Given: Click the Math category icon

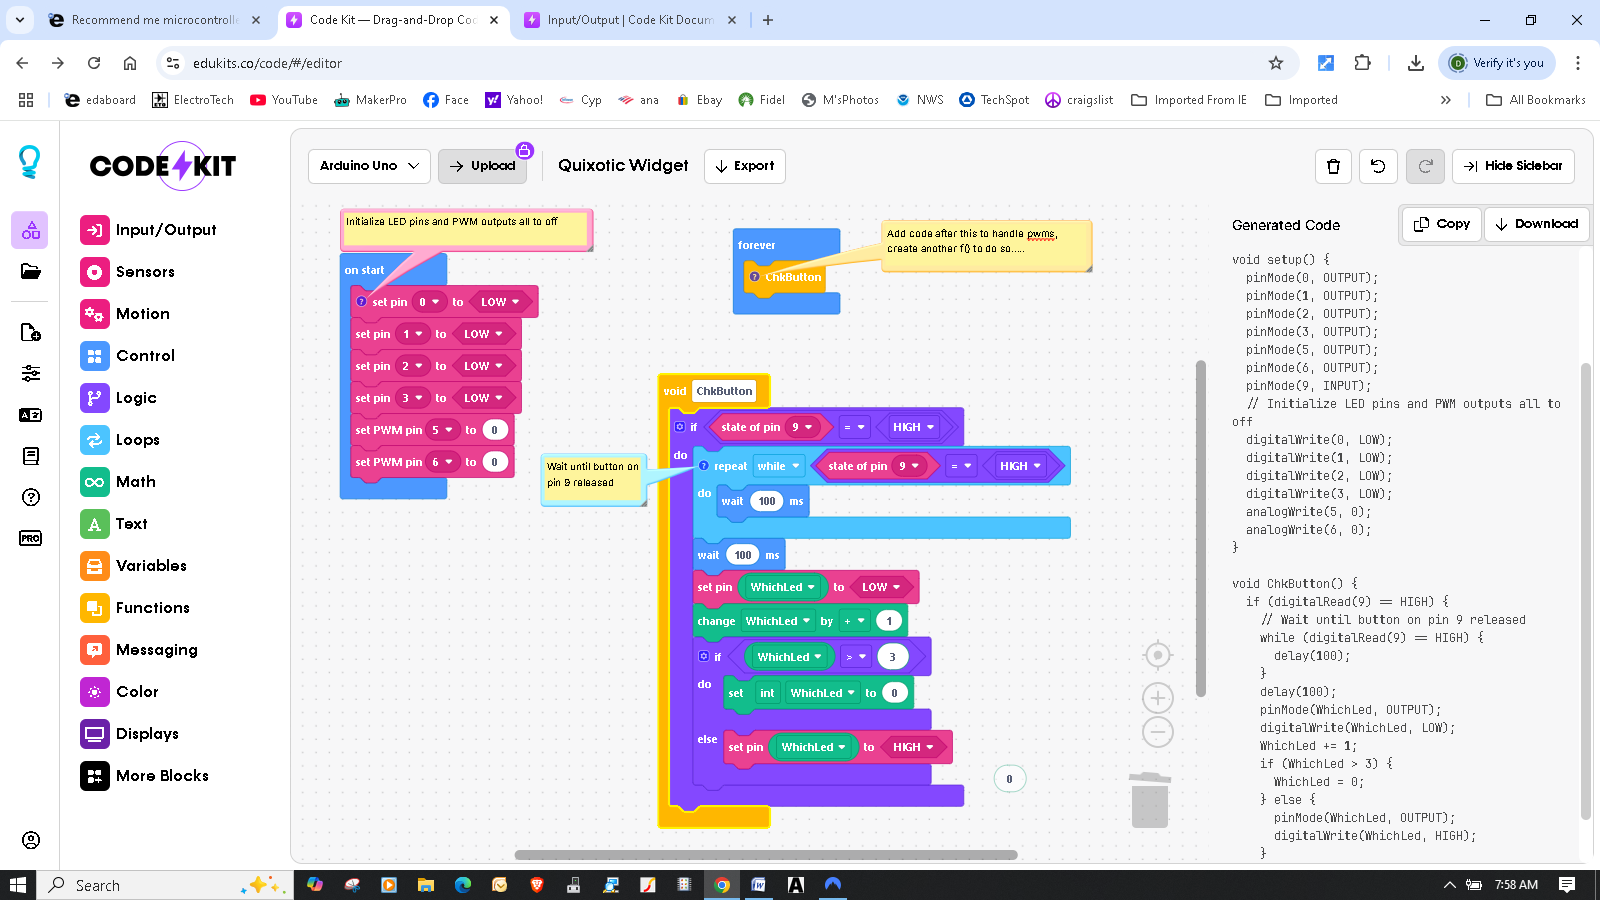Looking at the screenshot, I should tap(94, 482).
